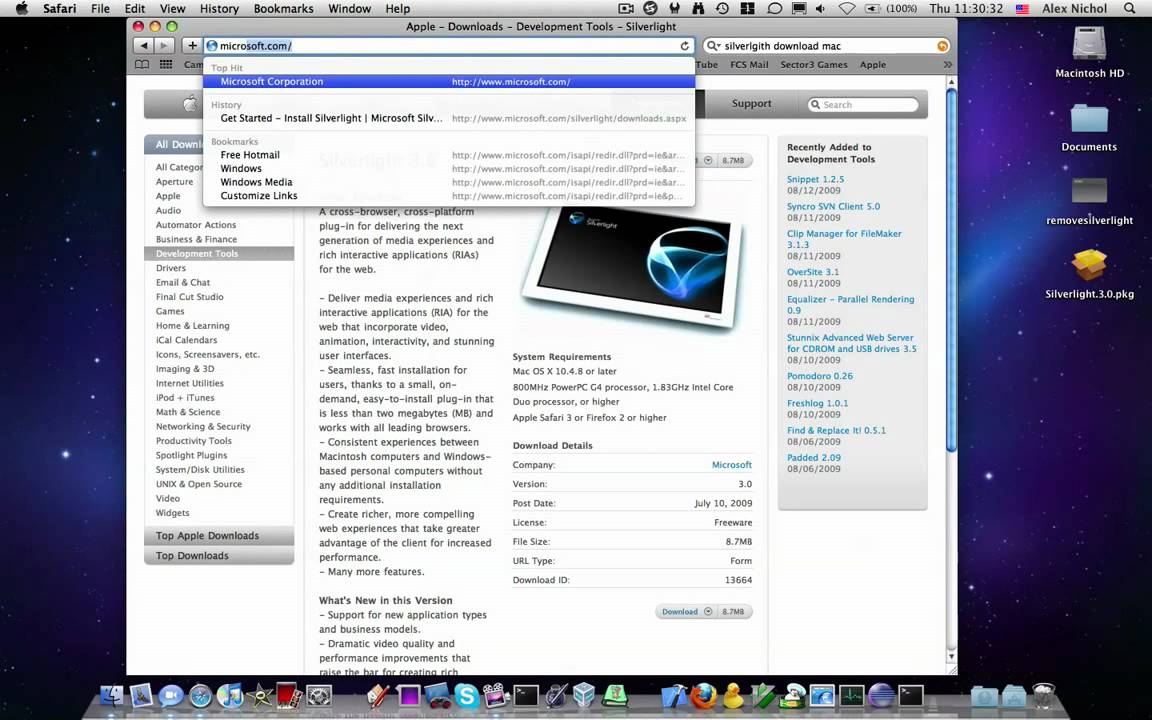1152x720 pixels.
Task: Open Finder from the Dock
Action: click(x=111, y=696)
